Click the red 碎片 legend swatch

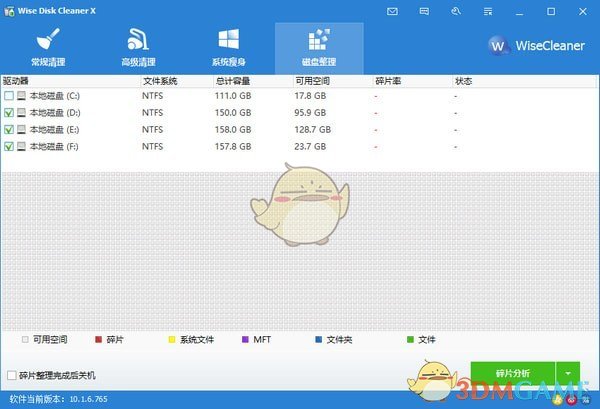(98, 339)
